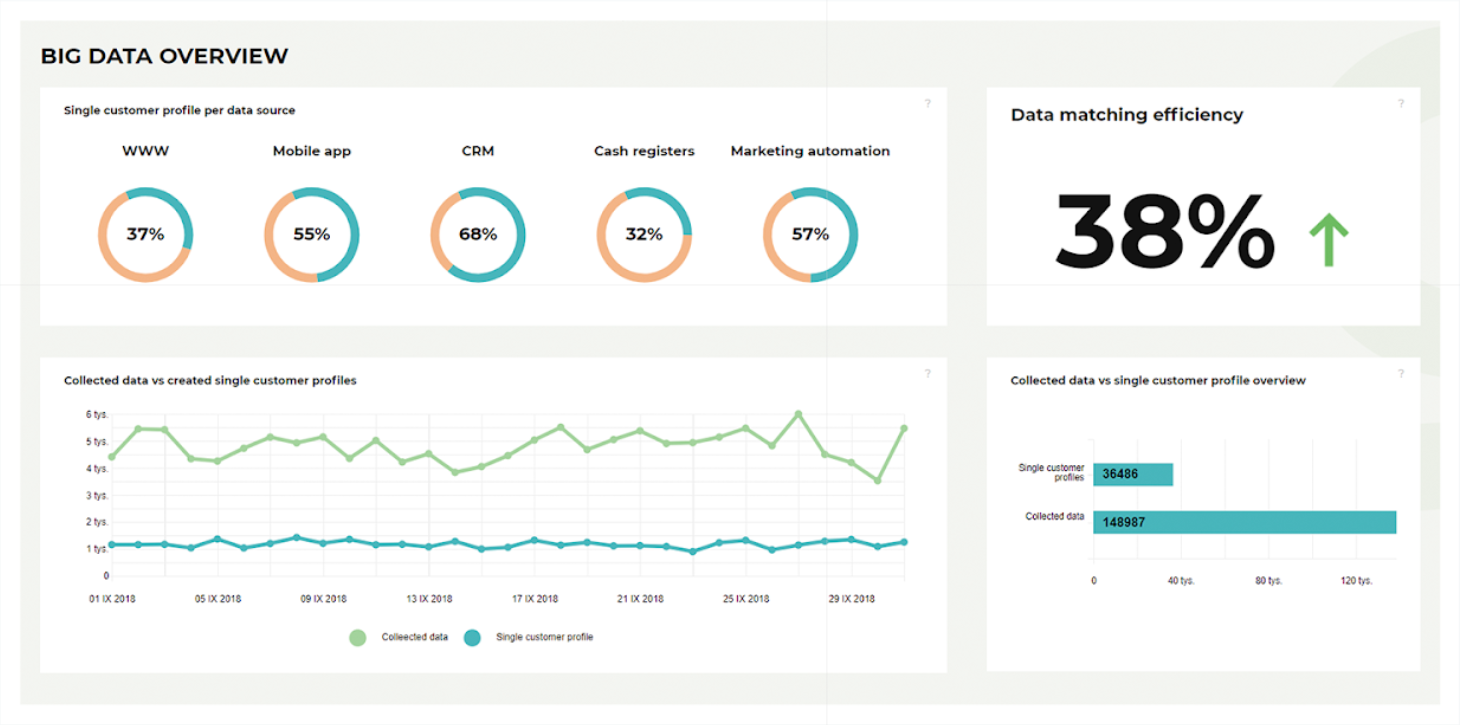Click the '1 tys.' y-axis label
1460x725 pixels.
97,549
